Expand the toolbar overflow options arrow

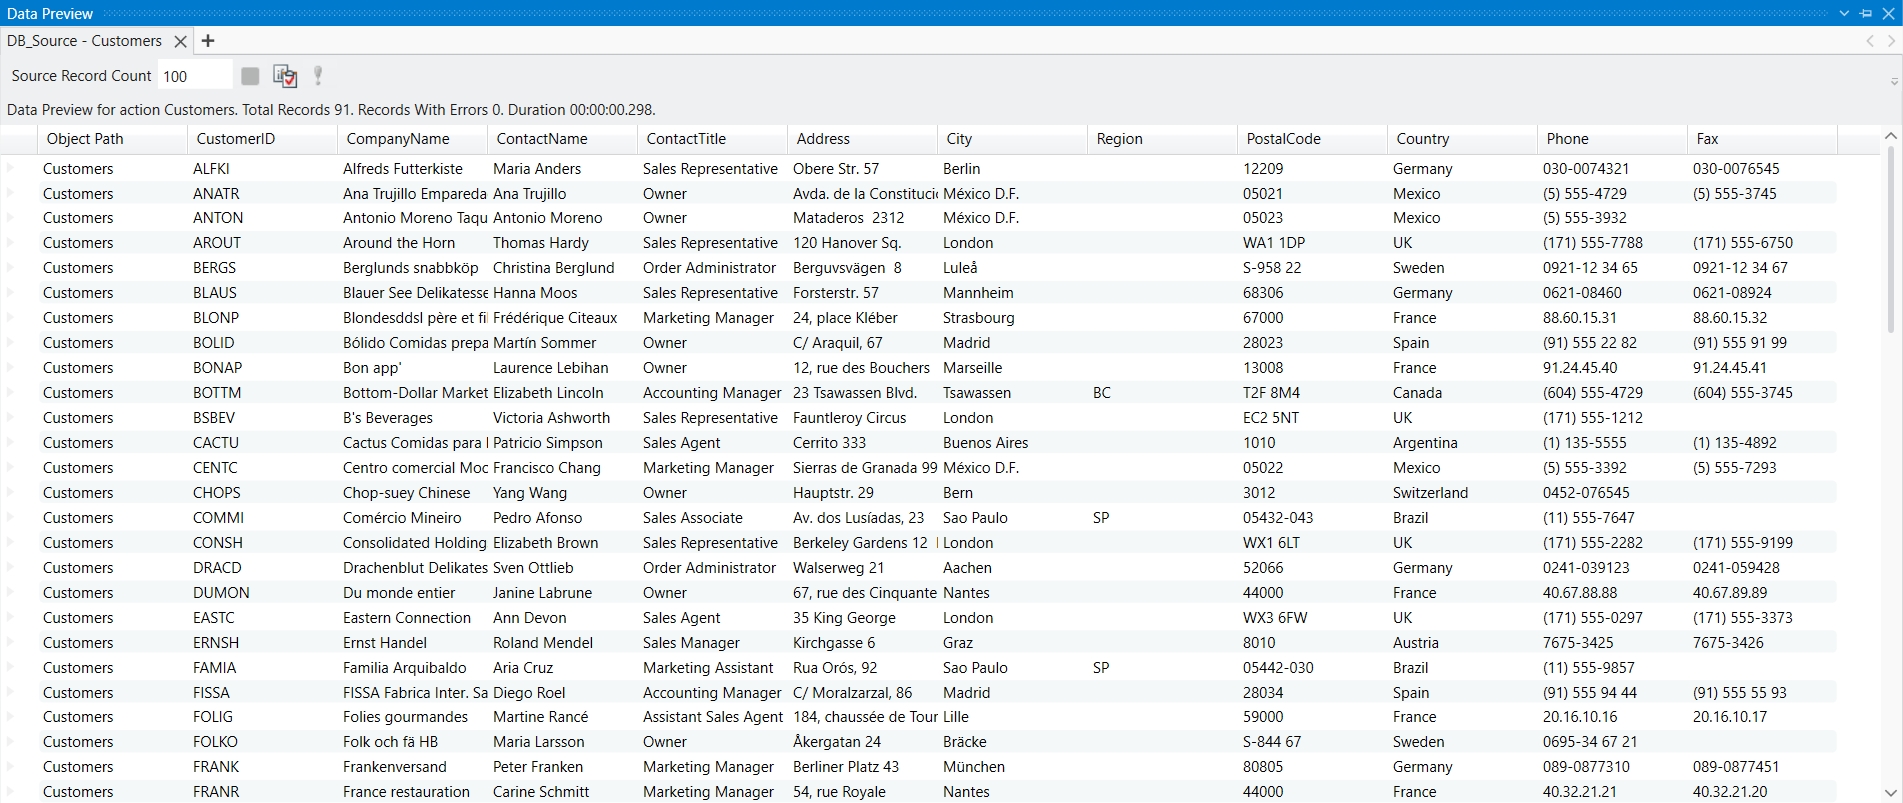[x=1893, y=82]
